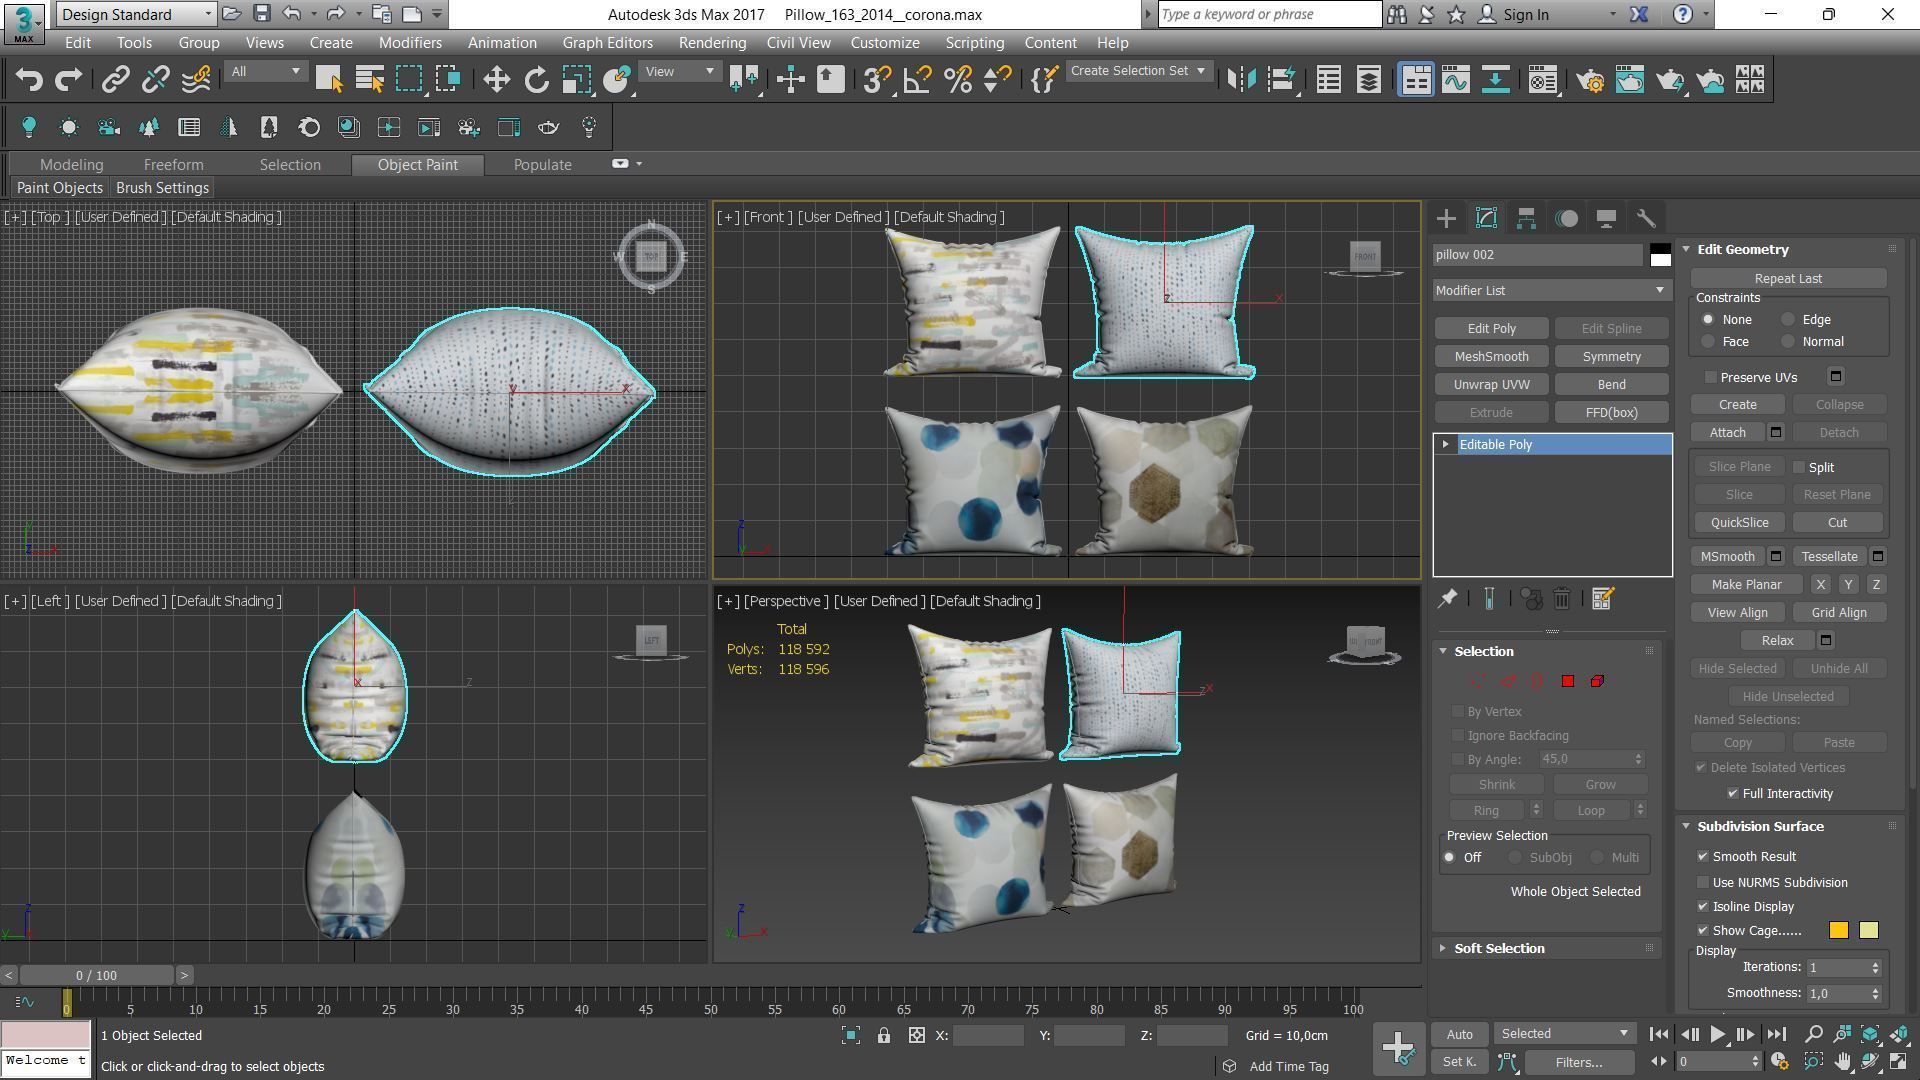Enable Use NURMS Subdivision checkbox

pos(1703,883)
